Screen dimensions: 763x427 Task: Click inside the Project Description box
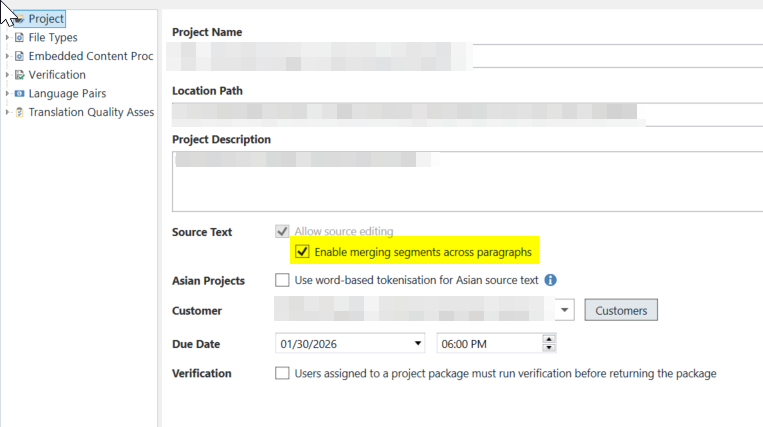click(467, 181)
